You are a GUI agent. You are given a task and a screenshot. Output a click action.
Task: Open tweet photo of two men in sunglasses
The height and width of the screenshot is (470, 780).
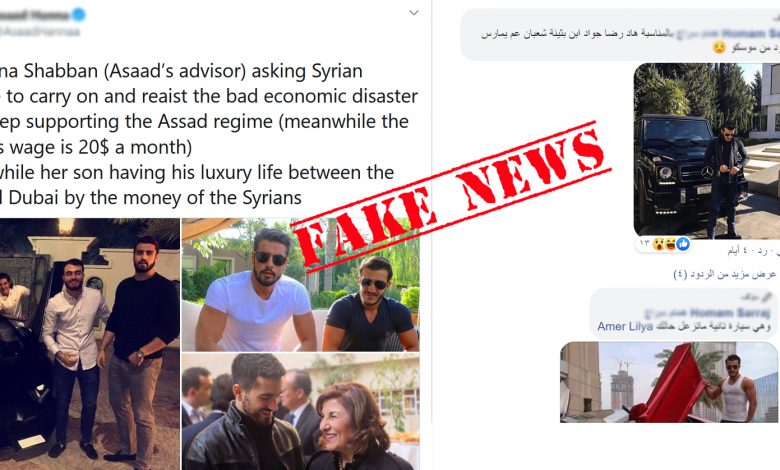[x=300, y=285]
